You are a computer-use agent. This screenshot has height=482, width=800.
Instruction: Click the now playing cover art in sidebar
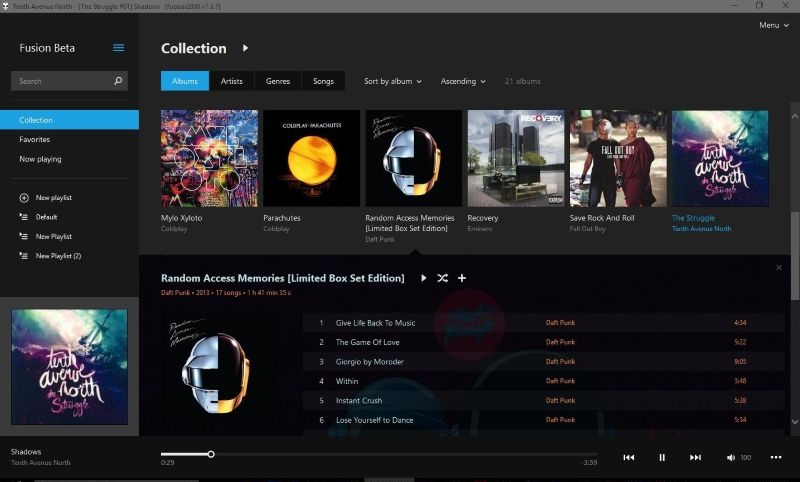coord(69,367)
